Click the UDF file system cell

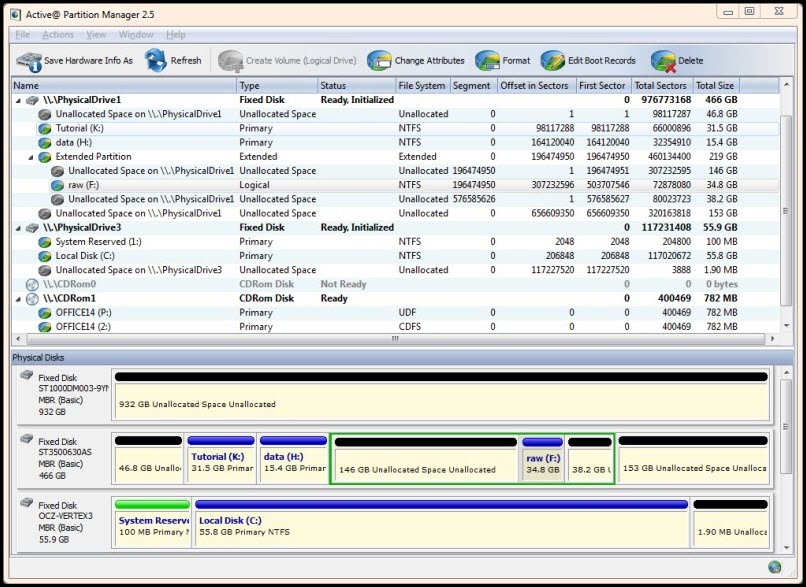coord(407,313)
